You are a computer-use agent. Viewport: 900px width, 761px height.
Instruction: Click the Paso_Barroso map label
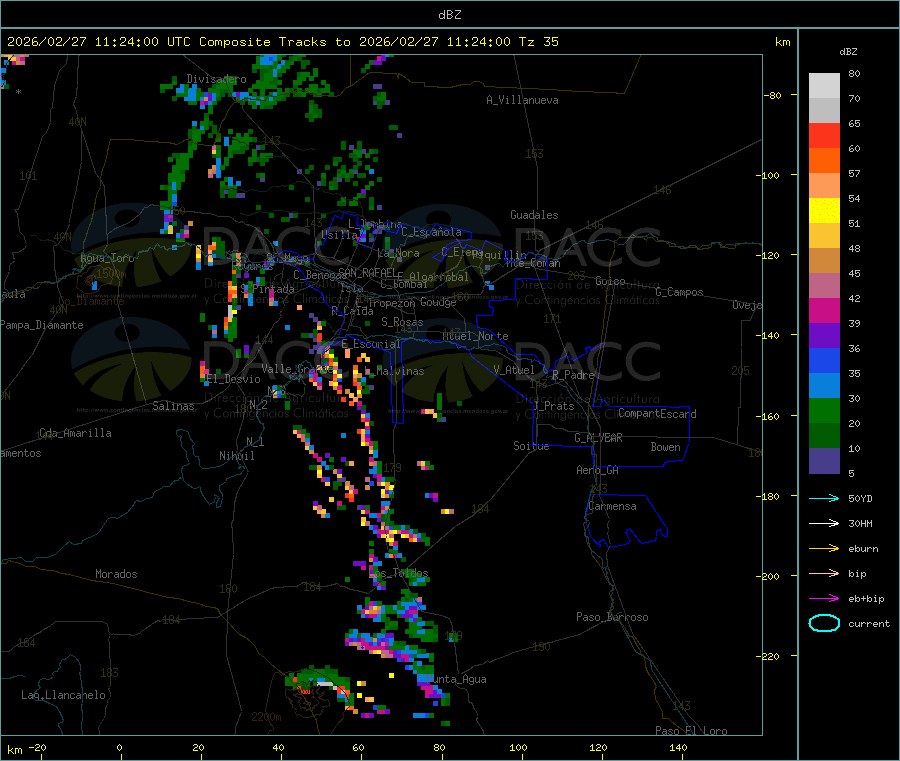pyautogui.click(x=612, y=617)
